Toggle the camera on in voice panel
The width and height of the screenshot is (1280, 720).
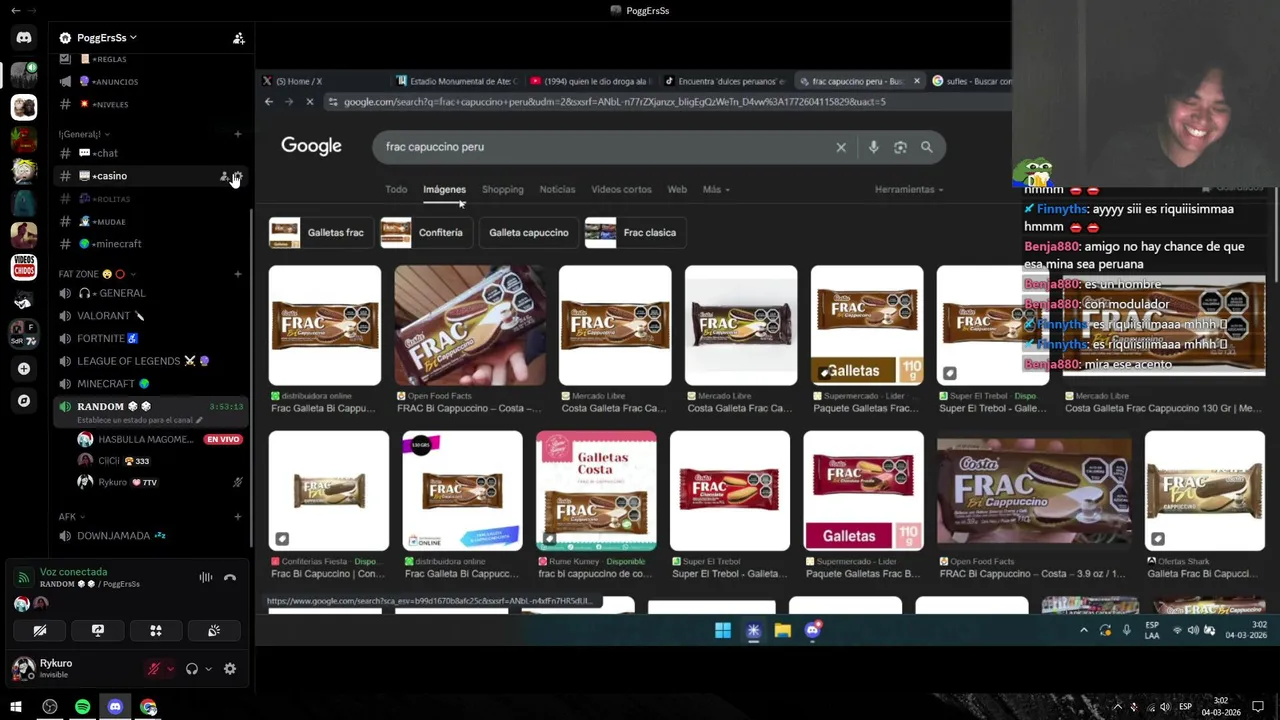tap(40, 631)
